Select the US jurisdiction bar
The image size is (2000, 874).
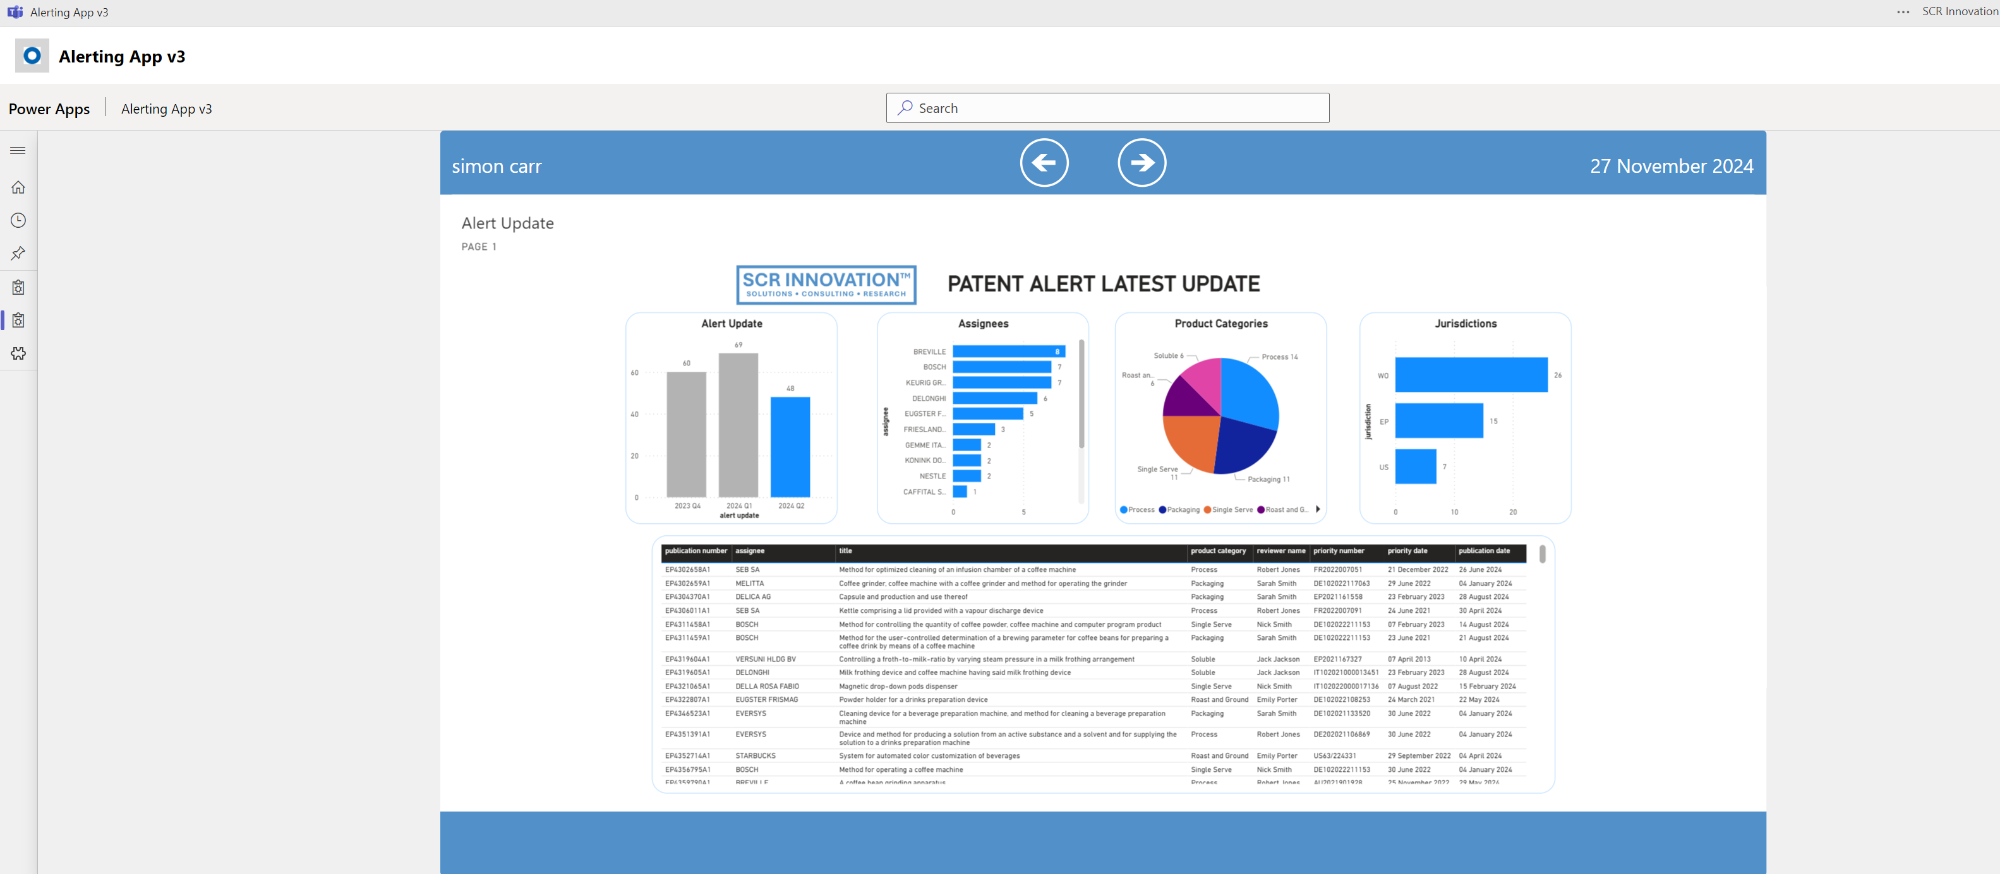pyautogui.click(x=1415, y=467)
